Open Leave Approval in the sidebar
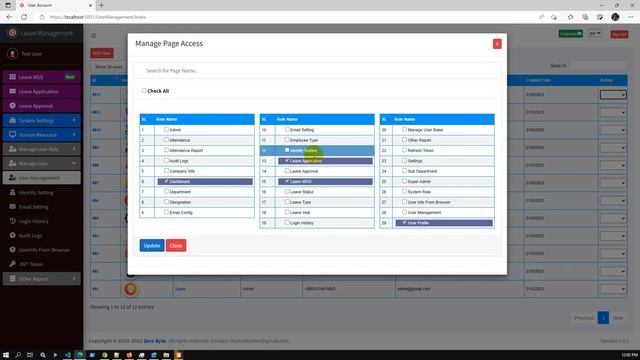Screen dimensions: 640x360 pos(42,106)
